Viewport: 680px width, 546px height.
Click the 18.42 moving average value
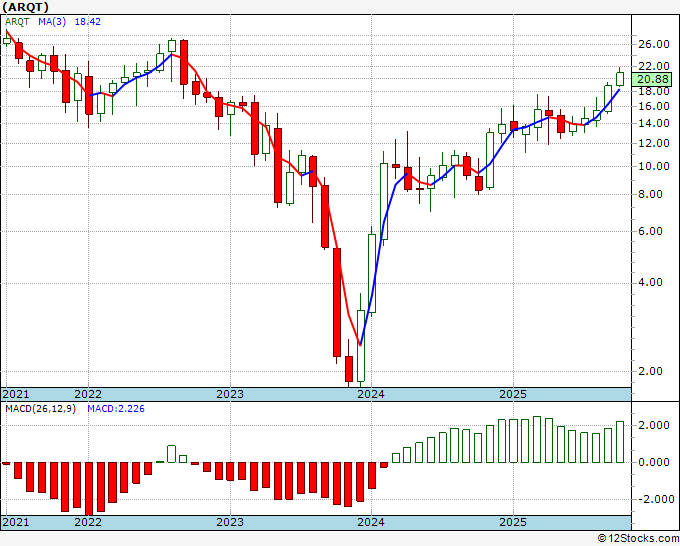click(88, 22)
